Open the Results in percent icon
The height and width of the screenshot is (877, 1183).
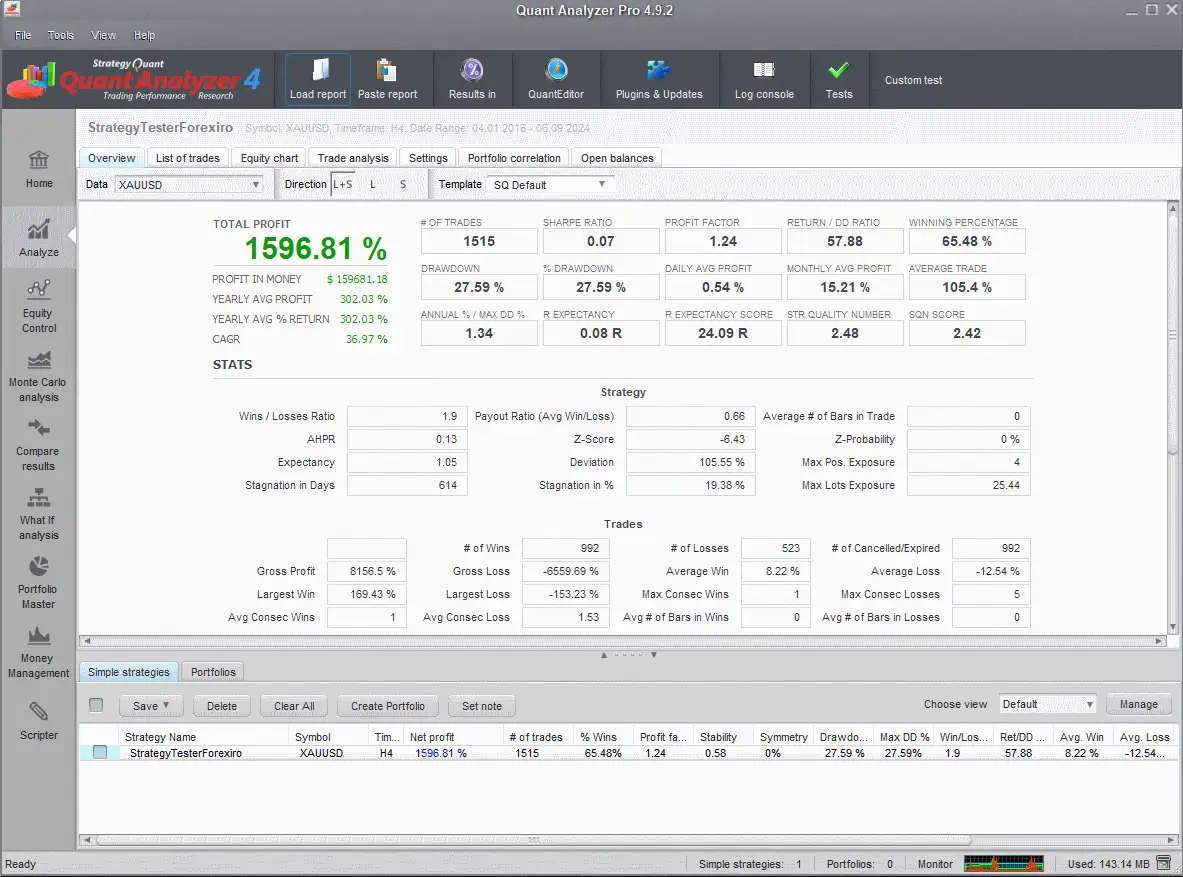pos(472,72)
